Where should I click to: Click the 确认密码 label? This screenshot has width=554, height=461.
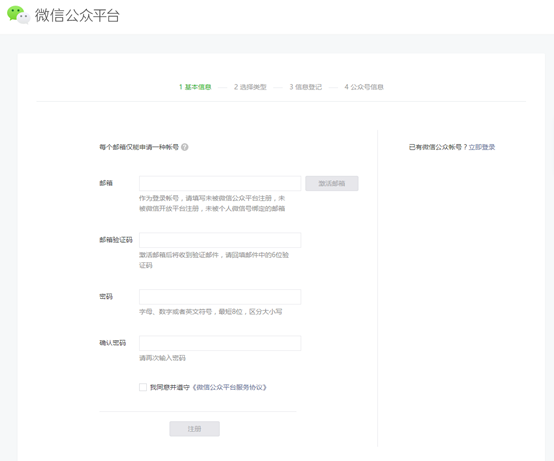(112, 343)
